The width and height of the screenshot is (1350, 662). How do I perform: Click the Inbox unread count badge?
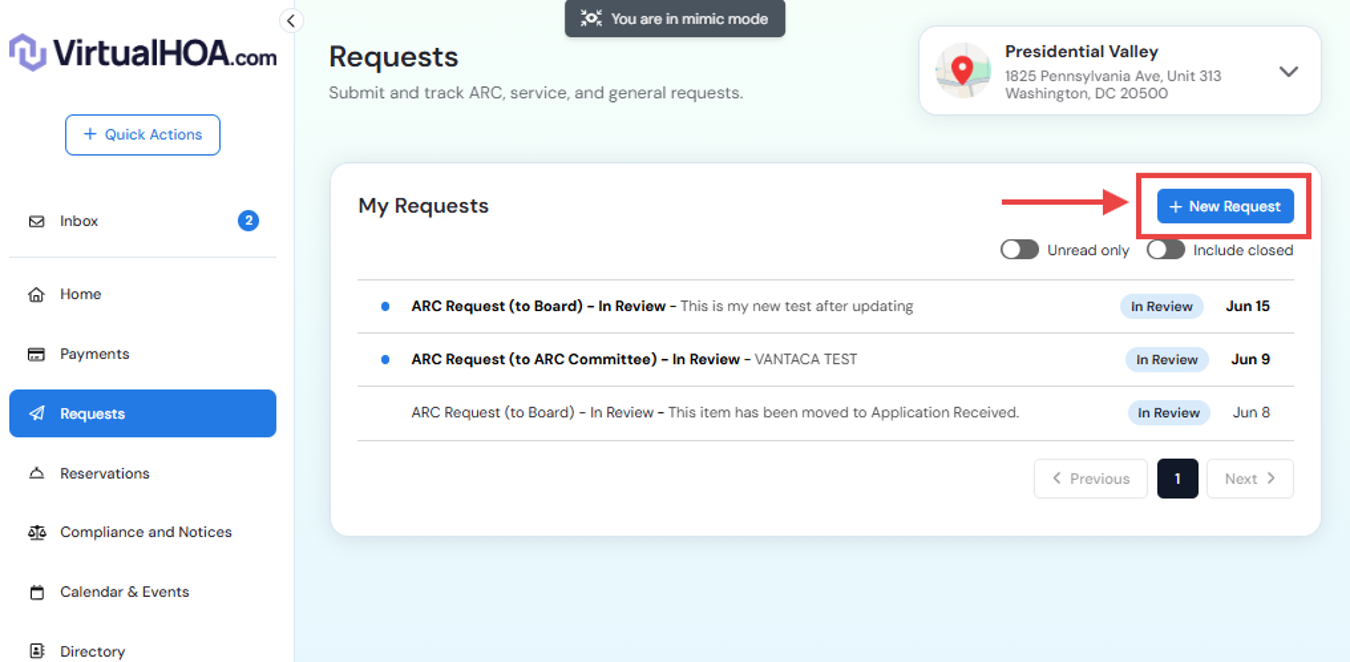click(x=248, y=221)
